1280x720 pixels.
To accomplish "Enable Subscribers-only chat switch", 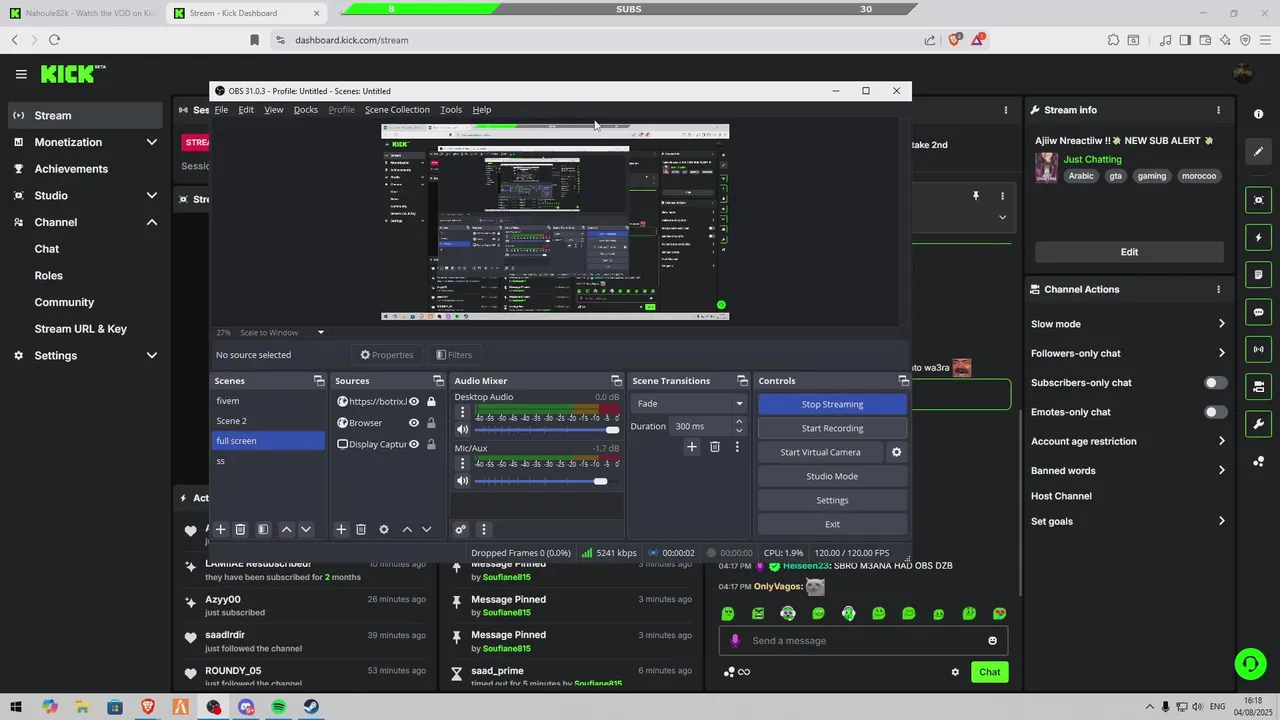I will (x=1216, y=383).
